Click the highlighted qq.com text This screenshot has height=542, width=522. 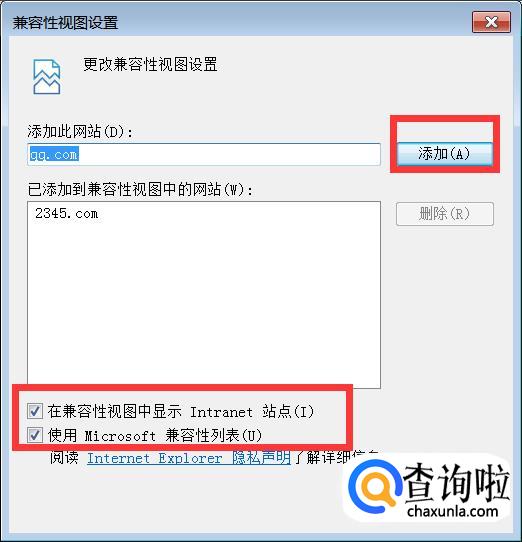54,154
